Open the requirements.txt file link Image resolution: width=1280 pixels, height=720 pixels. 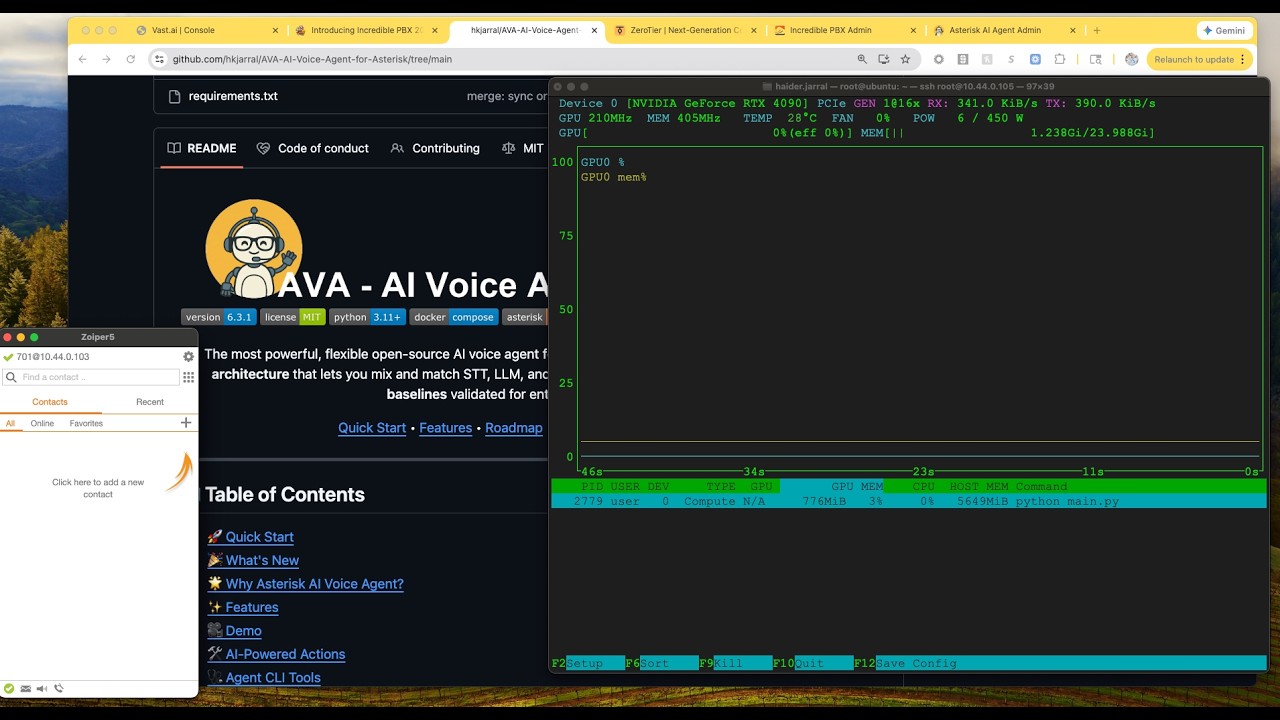pos(233,96)
